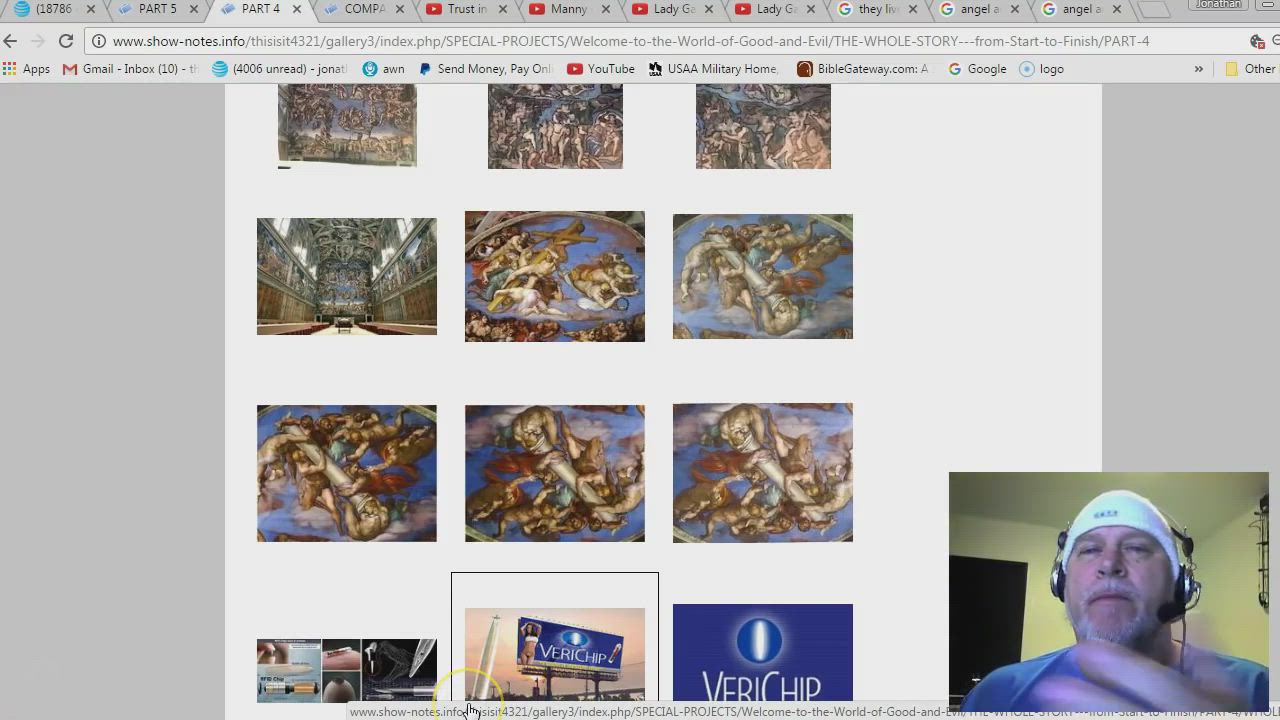
Task: Open the Send Money PayPal bookmark
Action: click(x=486, y=69)
